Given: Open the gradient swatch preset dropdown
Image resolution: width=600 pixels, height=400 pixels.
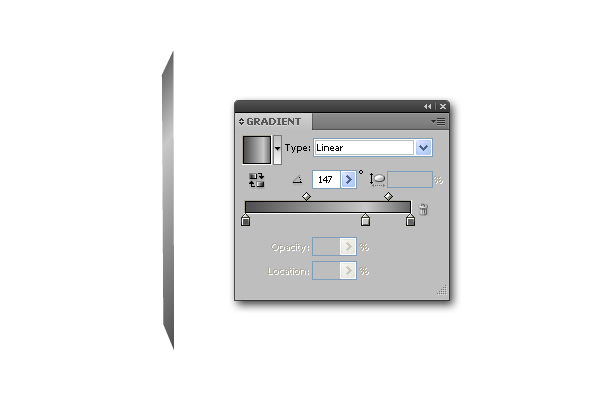Looking at the screenshot, I should tap(277, 149).
